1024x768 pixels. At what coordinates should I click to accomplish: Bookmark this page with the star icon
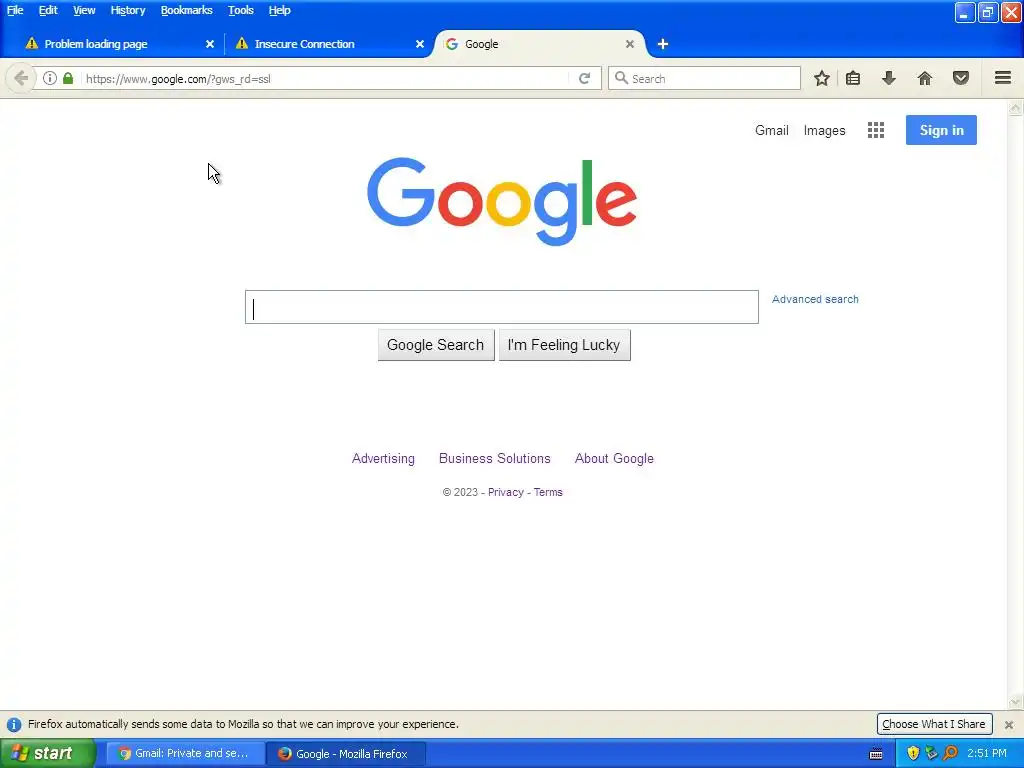pyautogui.click(x=822, y=78)
